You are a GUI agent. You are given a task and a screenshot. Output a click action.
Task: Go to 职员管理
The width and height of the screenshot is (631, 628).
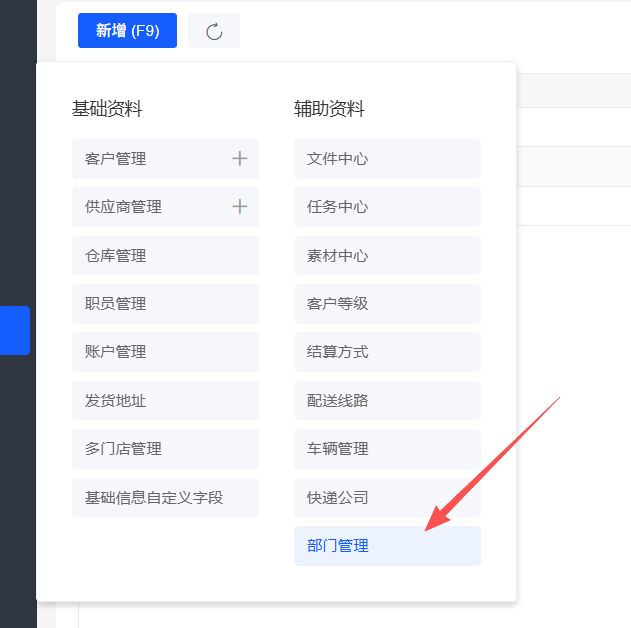pos(165,304)
